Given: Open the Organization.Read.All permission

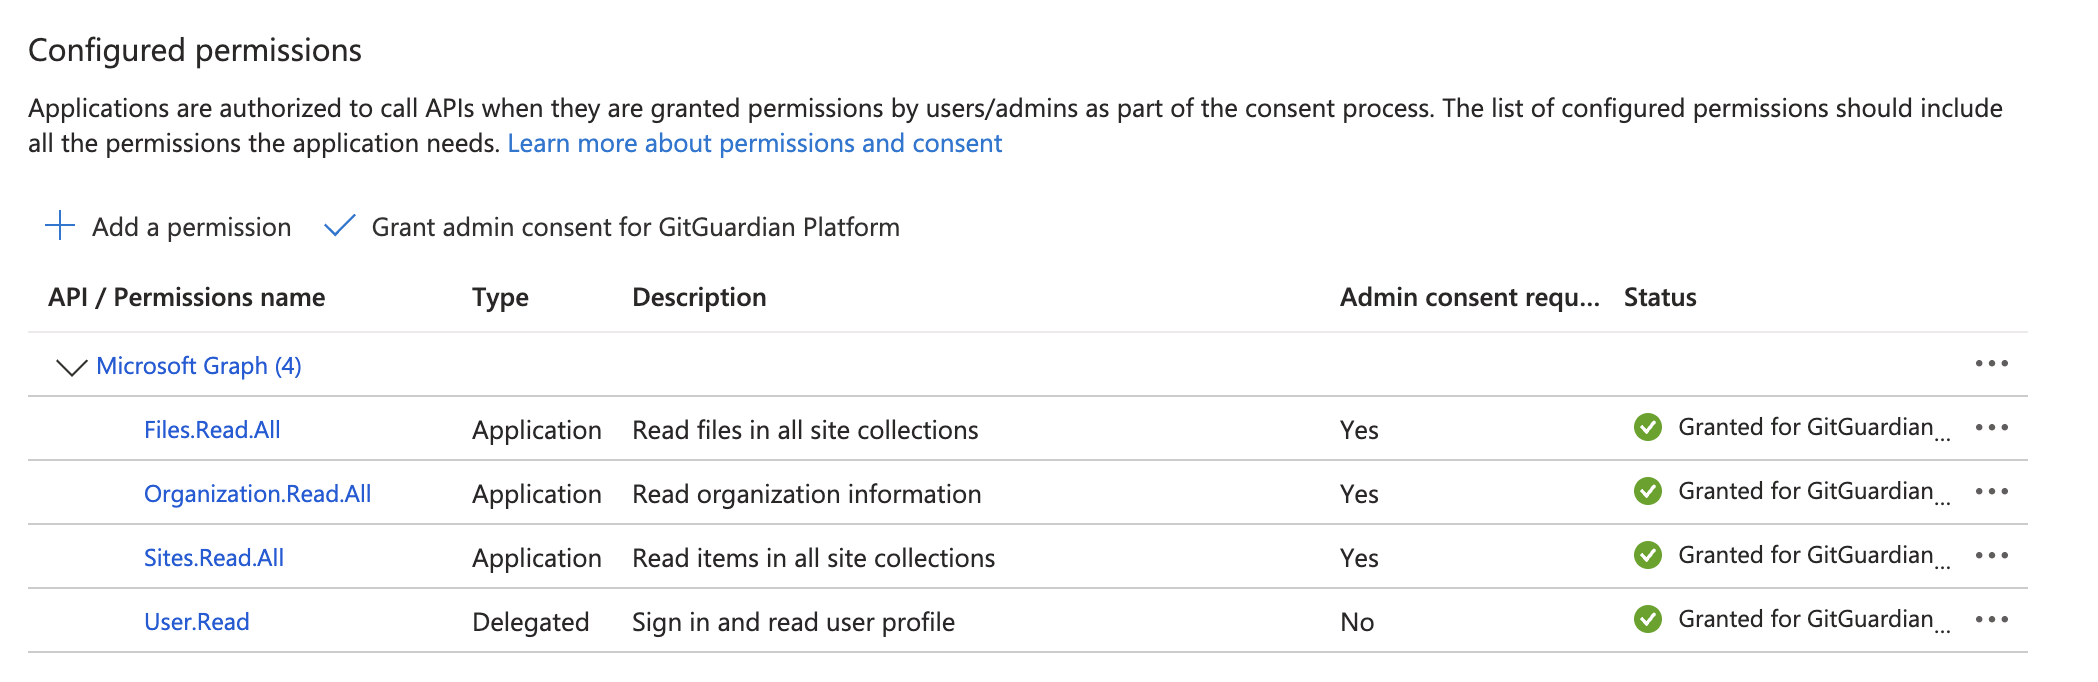Looking at the screenshot, I should tap(257, 494).
